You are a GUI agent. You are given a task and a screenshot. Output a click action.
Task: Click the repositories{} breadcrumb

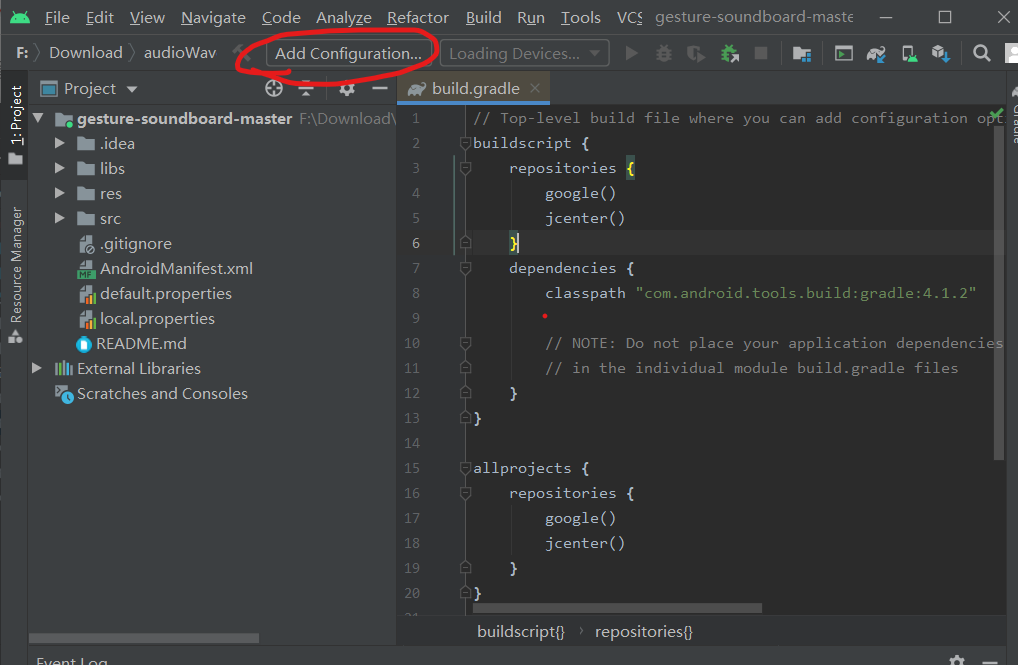643,631
